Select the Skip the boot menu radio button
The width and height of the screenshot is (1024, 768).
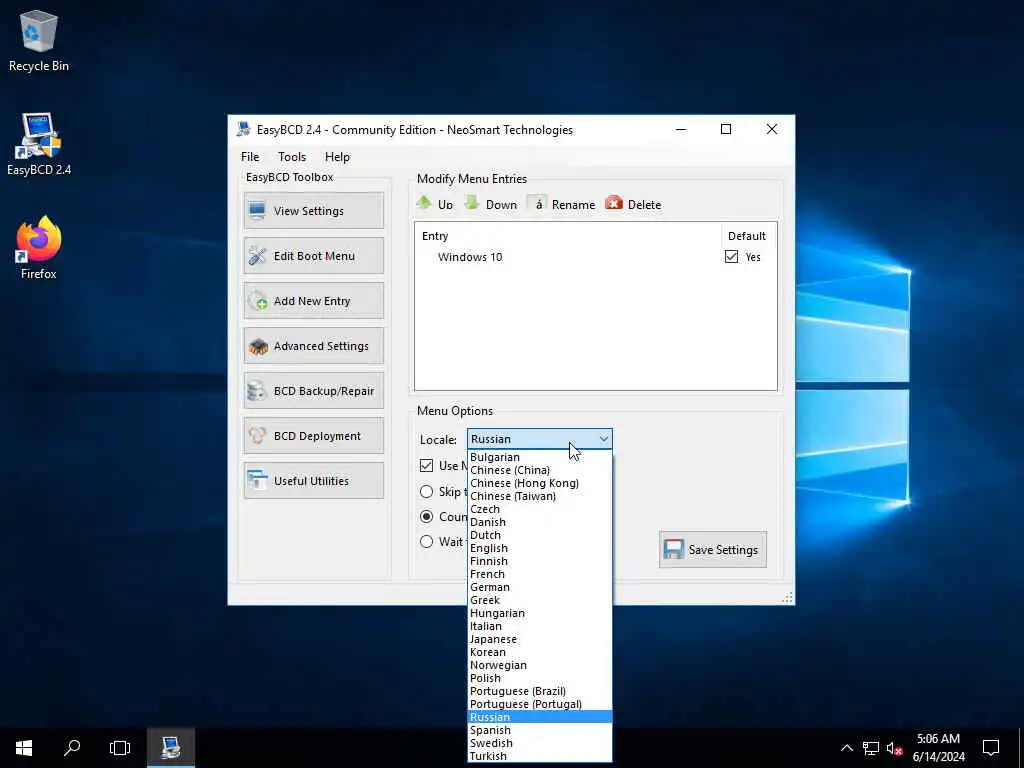pos(426,491)
